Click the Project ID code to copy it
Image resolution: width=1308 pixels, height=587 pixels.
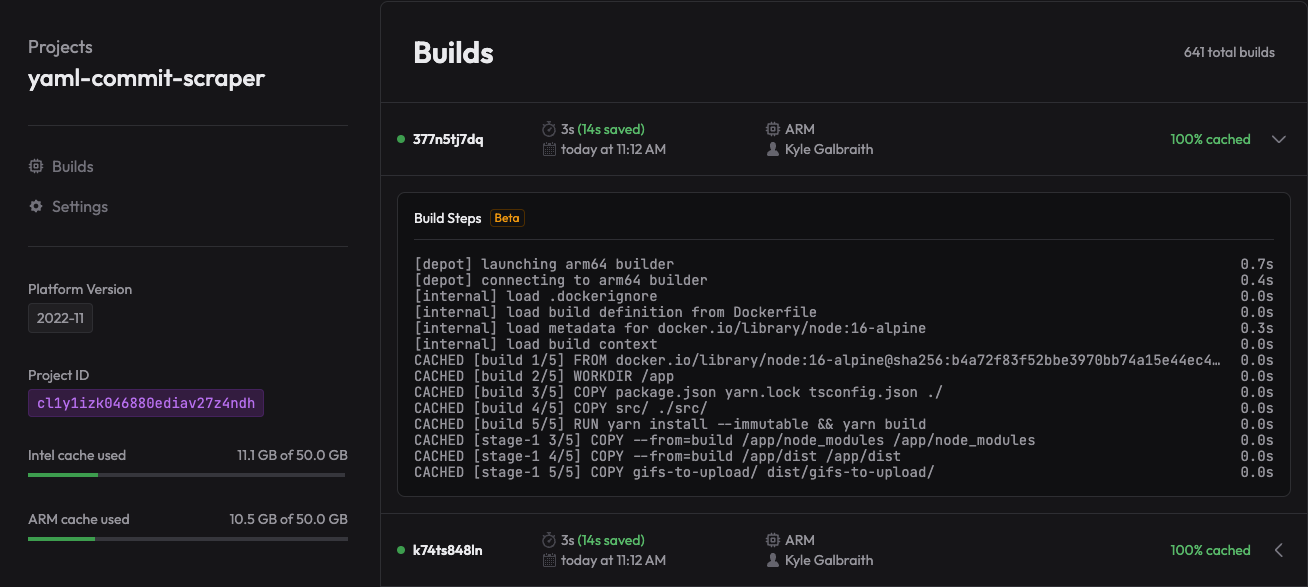tap(146, 403)
